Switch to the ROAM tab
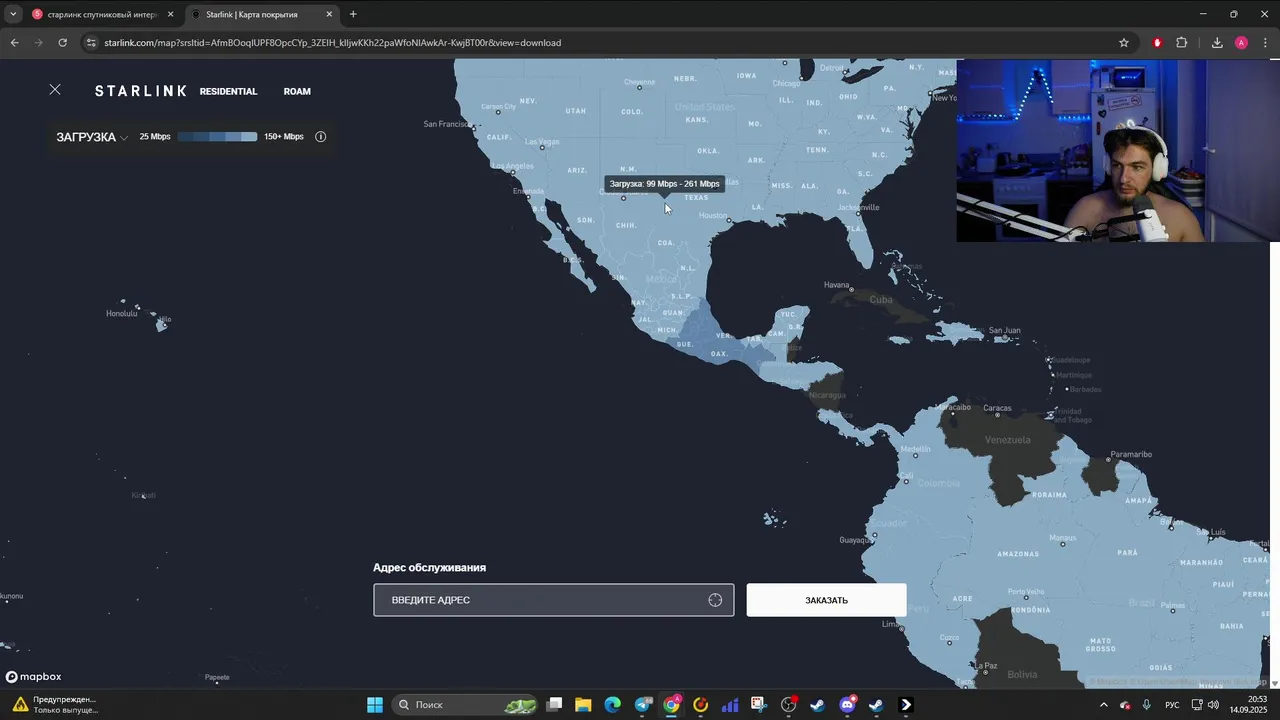 coord(297,91)
